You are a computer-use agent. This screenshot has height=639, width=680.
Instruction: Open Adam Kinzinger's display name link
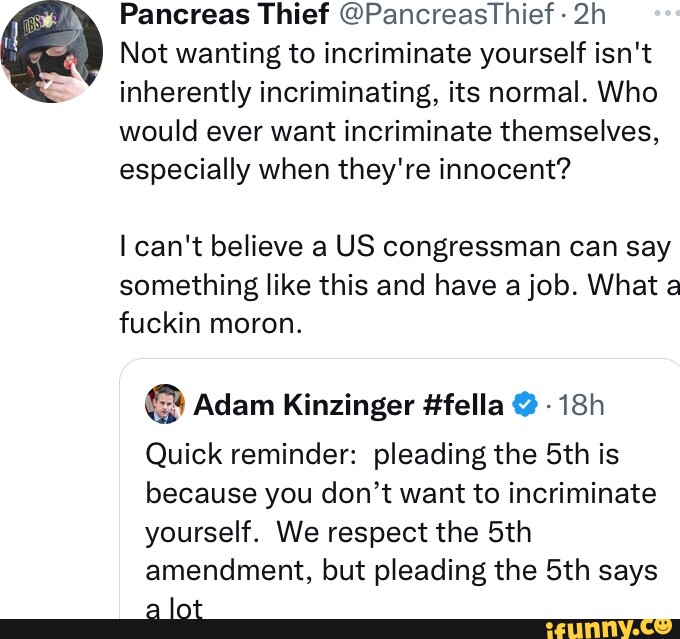(300, 405)
